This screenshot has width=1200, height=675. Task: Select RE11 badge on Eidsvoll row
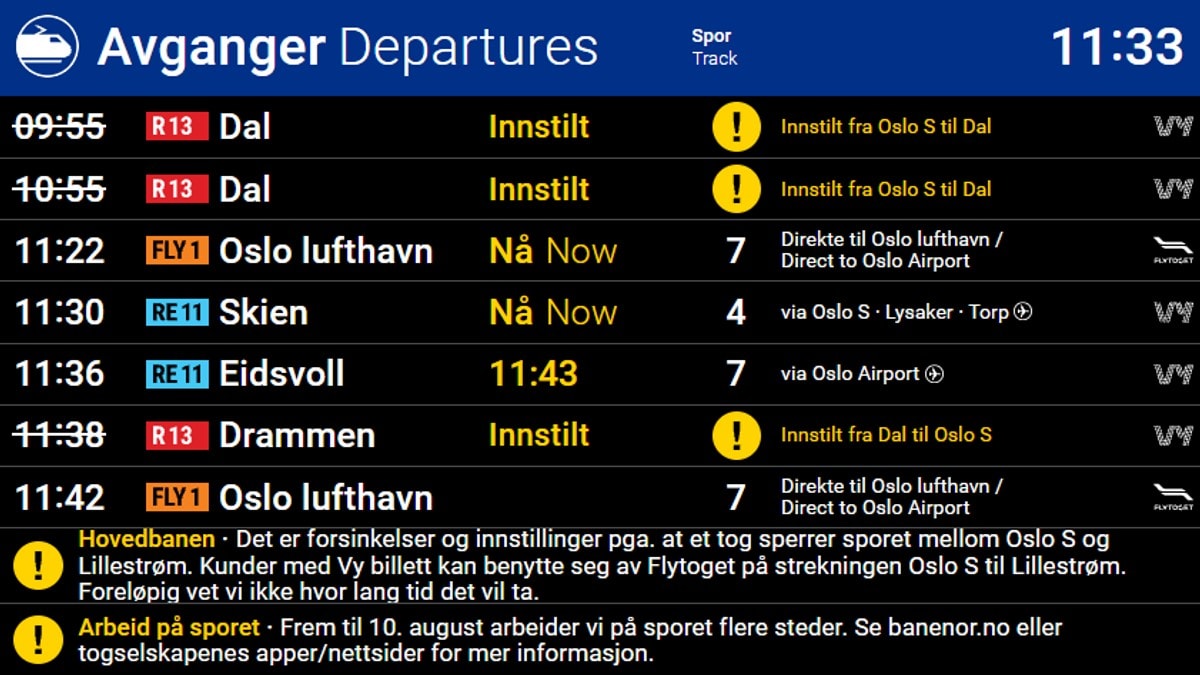(x=177, y=374)
